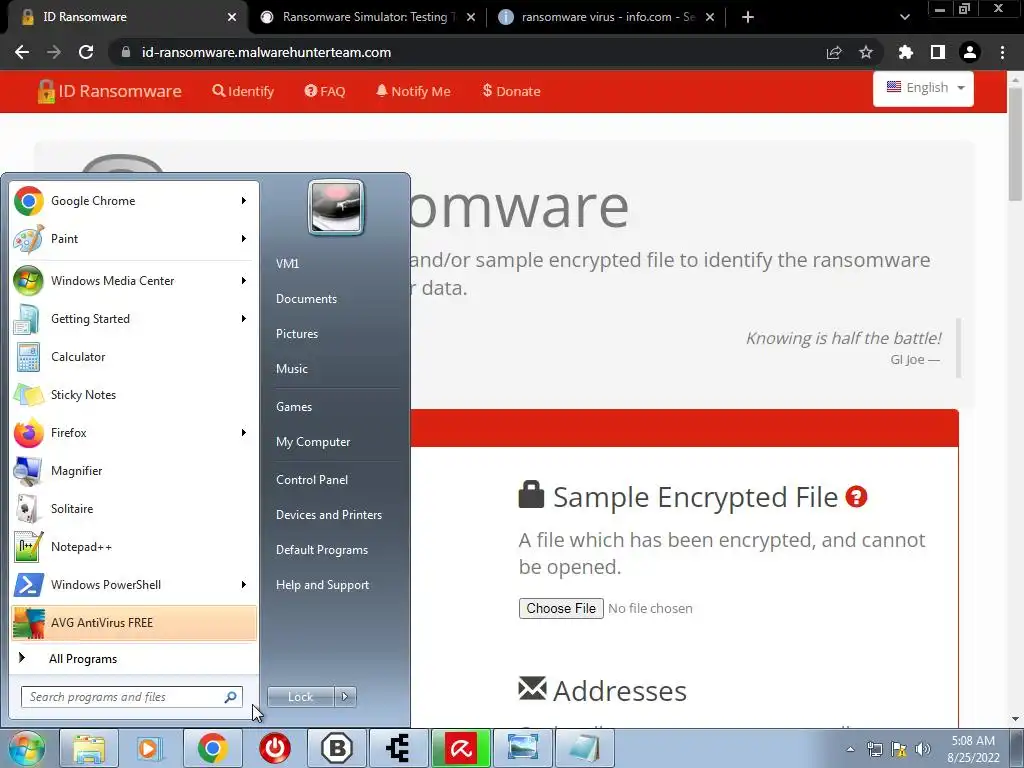Click the page vertical scrollbar thumb
The image size is (1024, 768).
click(x=1015, y=142)
